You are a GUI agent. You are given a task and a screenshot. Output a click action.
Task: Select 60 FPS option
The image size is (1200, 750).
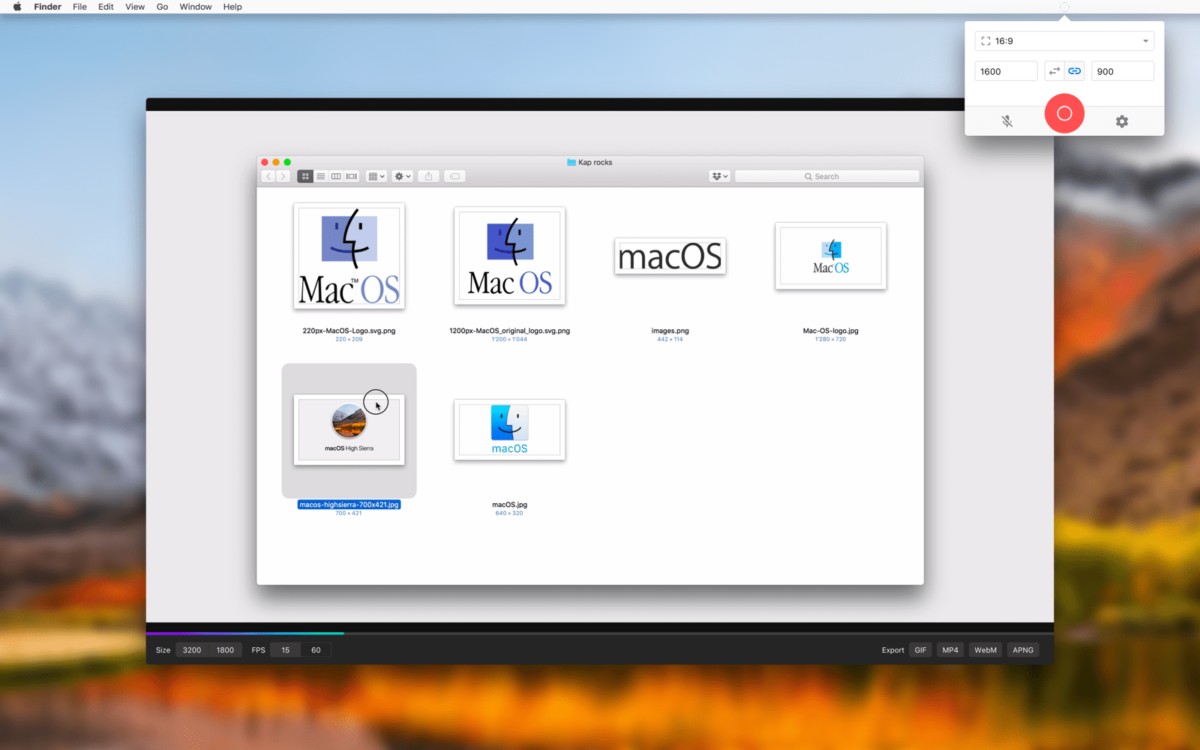[316, 650]
